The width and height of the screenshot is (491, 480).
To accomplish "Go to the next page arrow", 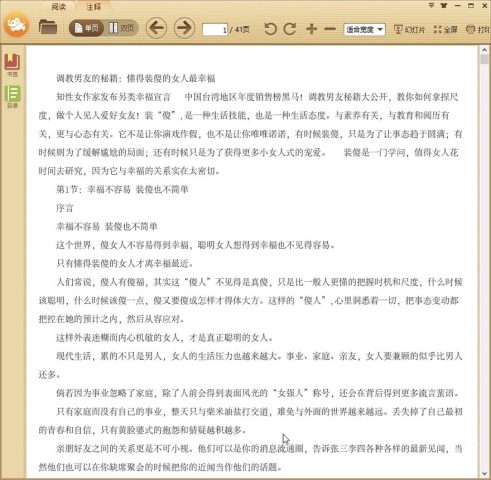I will (x=184, y=28).
